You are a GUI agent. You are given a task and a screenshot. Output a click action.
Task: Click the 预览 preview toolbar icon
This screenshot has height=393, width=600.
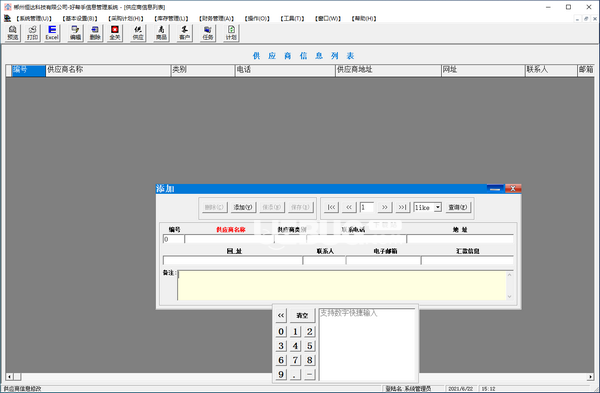tap(13, 33)
